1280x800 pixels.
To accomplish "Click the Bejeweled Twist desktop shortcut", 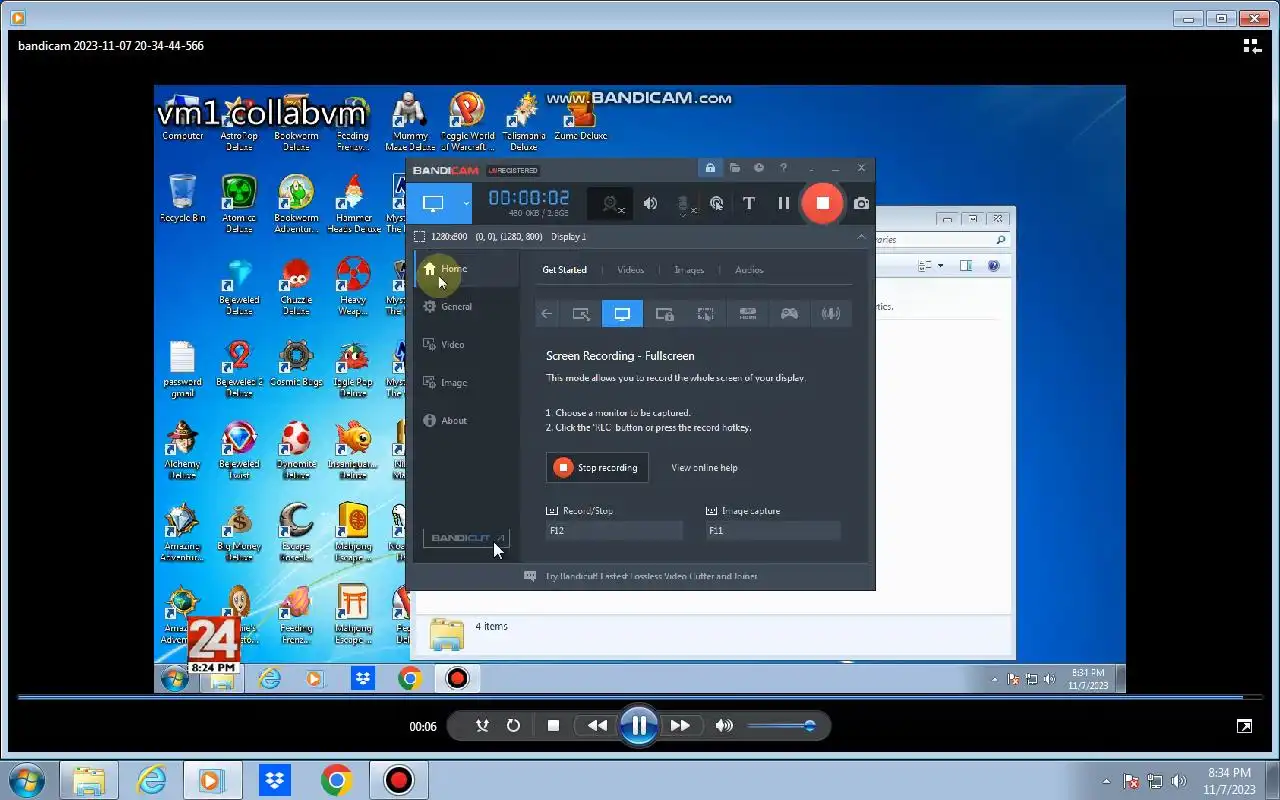I will point(239,451).
